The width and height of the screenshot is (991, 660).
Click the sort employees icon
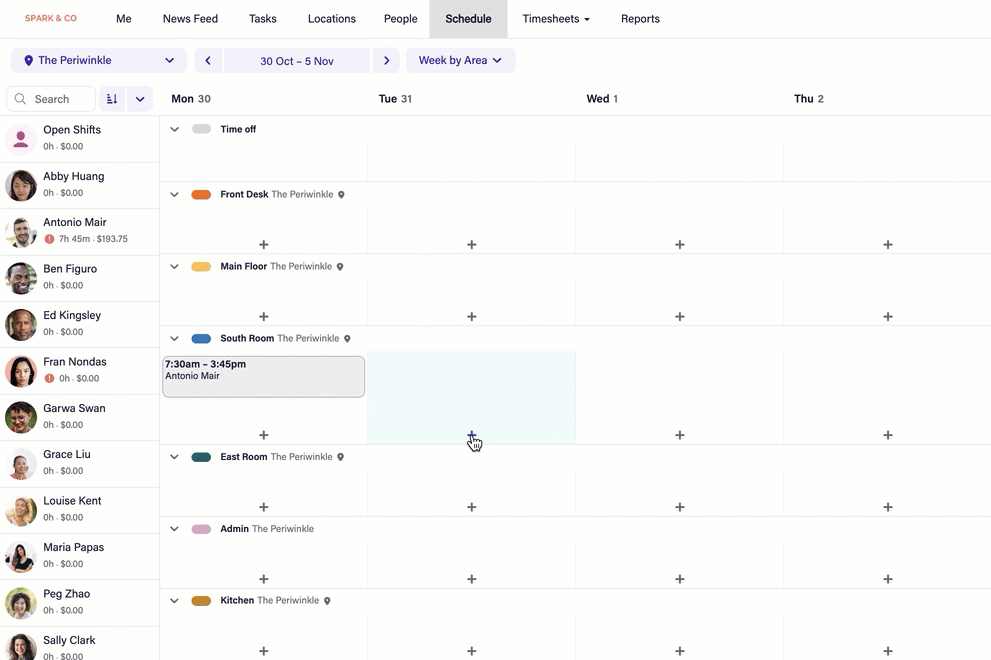pyautogui.click(x=112, y=99)
